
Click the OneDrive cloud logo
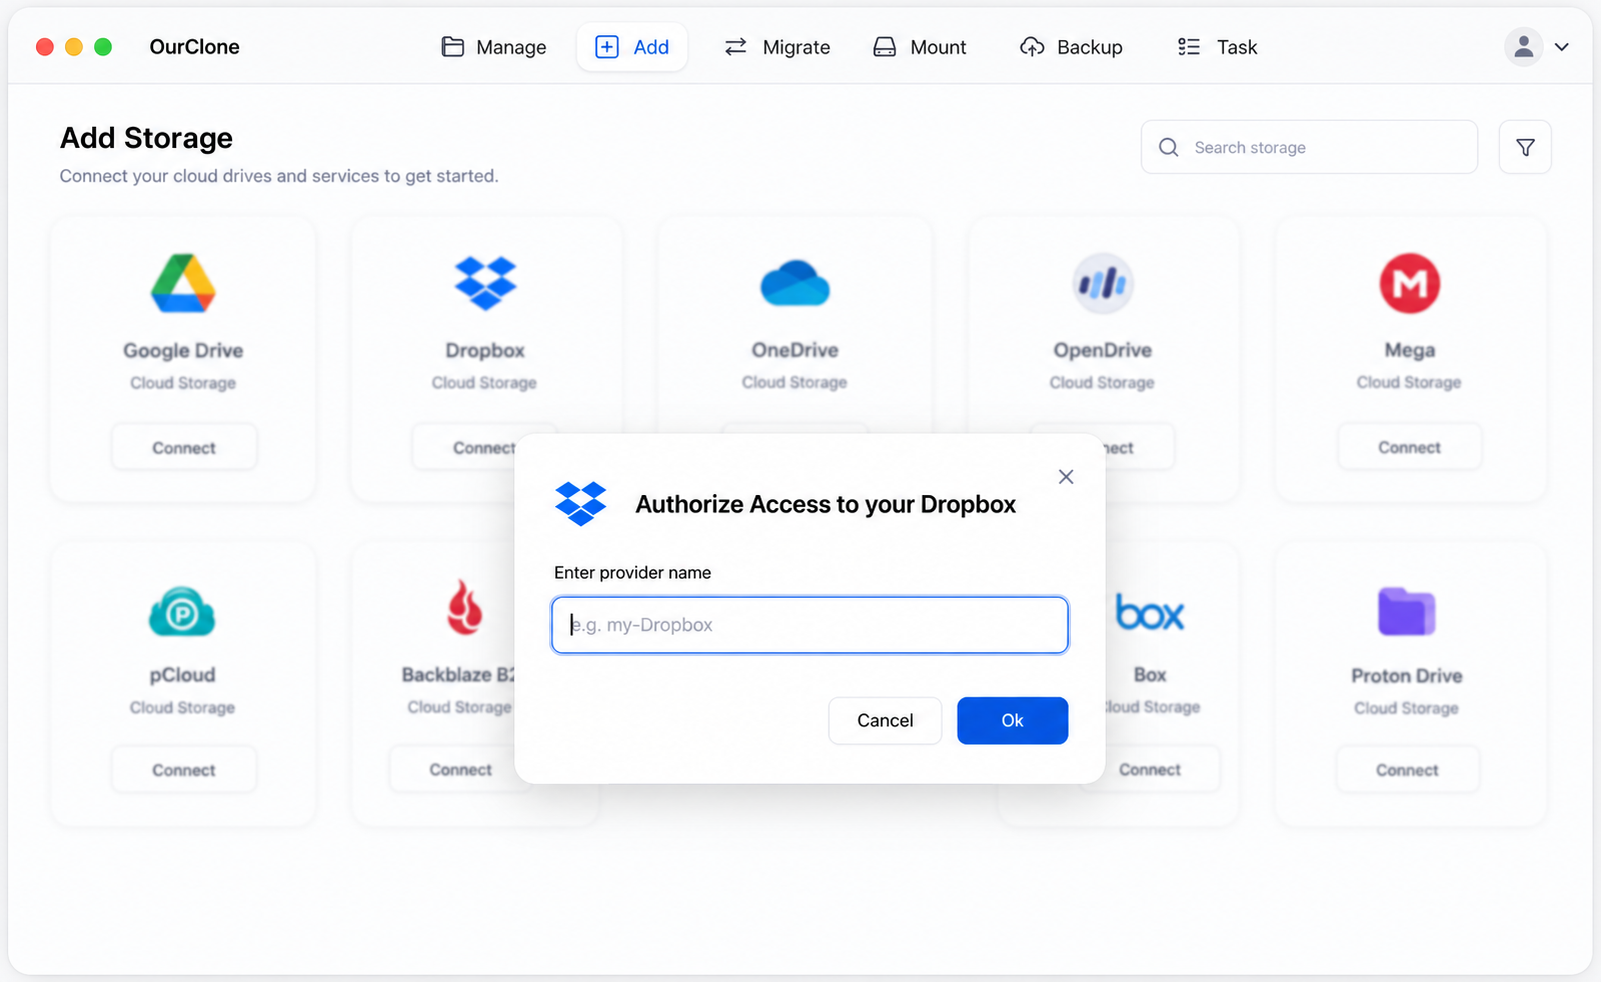795,283
